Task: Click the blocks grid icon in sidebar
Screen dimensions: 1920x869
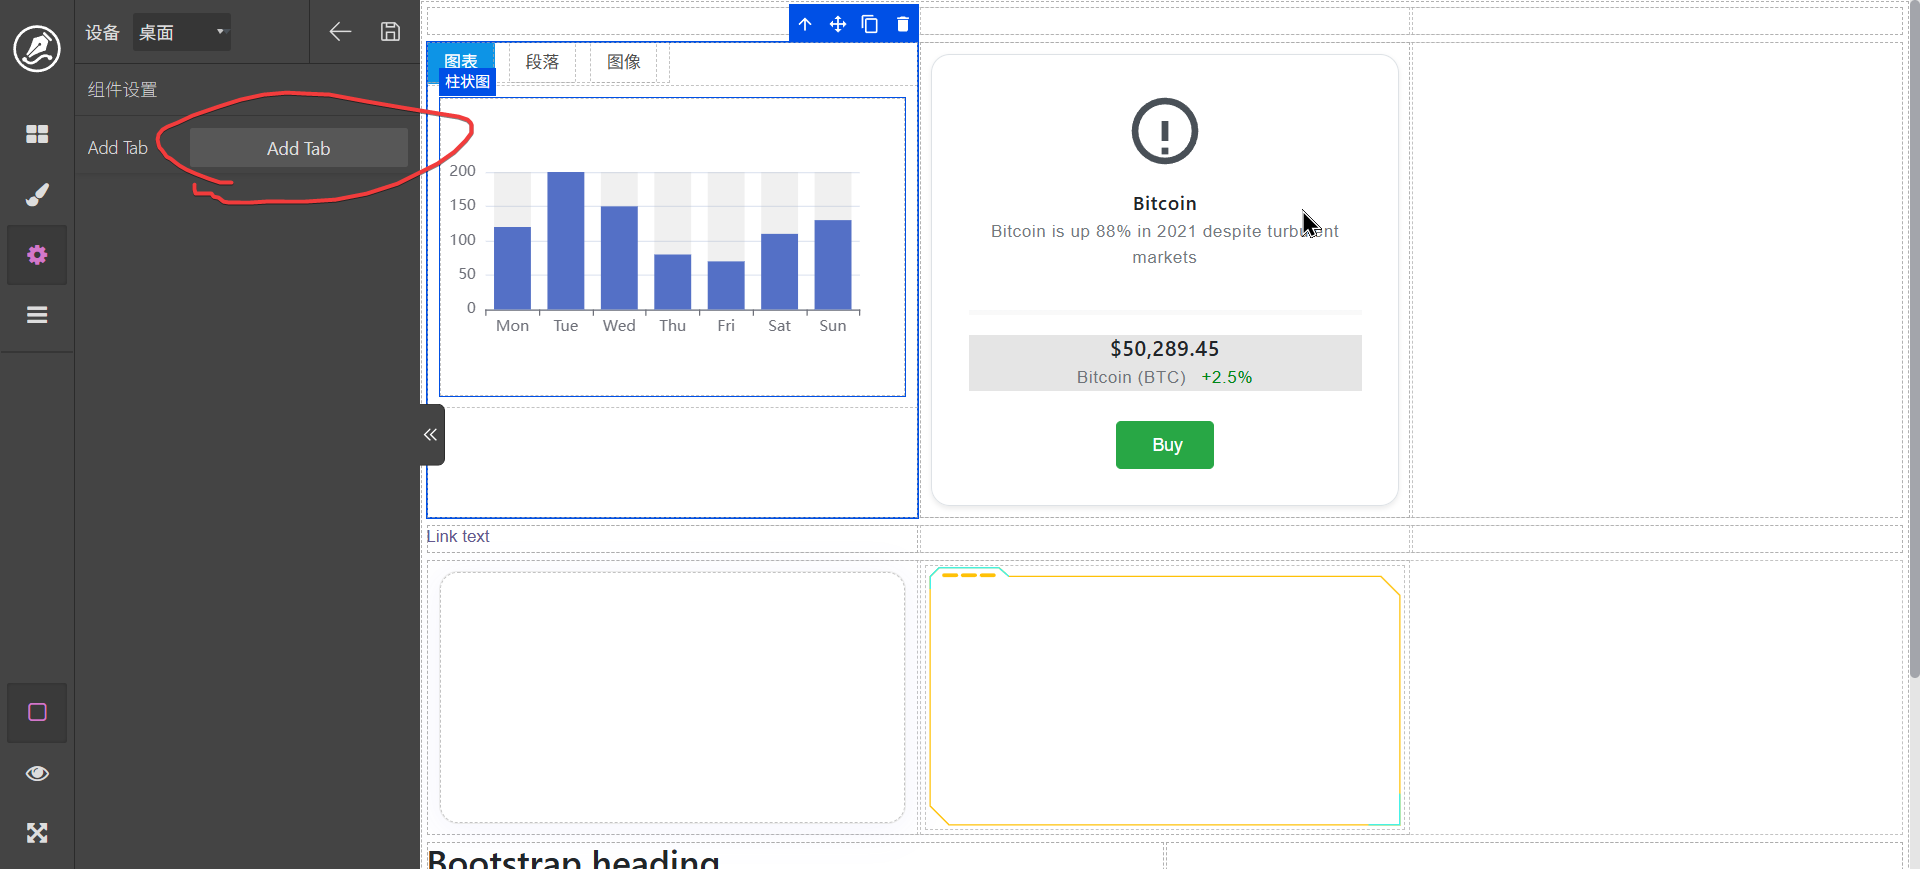Action: coord(37,134)
